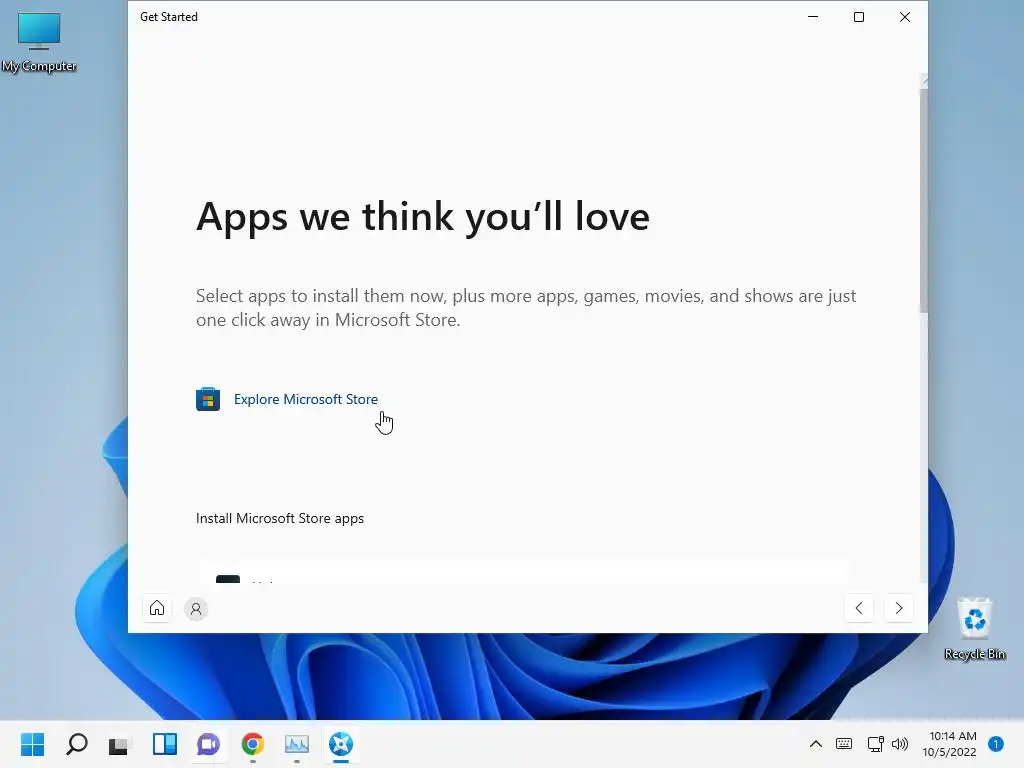Maximize the Get Started window
Viewport: 1024px width, 768px height.
tap(859, 17)
